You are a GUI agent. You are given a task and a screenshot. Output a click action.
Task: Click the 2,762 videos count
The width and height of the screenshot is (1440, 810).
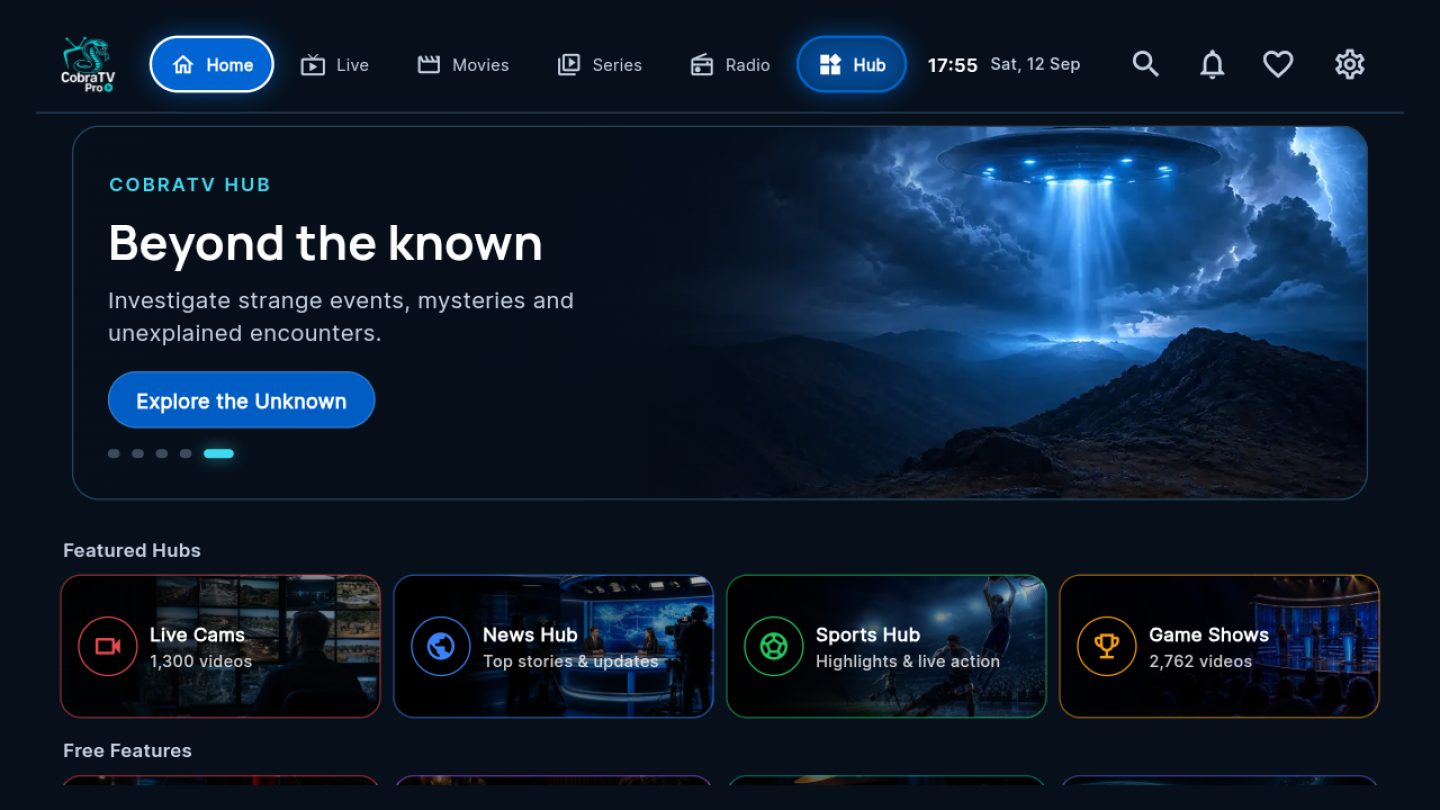[x=1201, y=661]
